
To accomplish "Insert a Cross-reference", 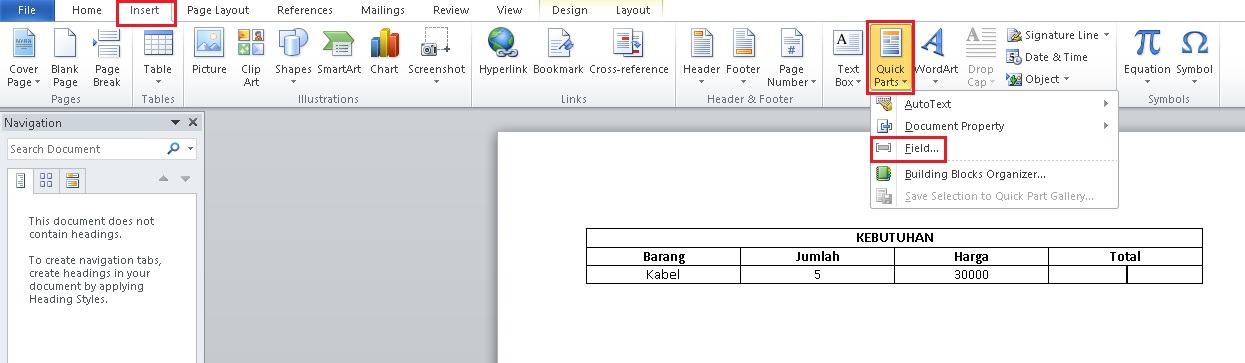I will tap(629, 53).
